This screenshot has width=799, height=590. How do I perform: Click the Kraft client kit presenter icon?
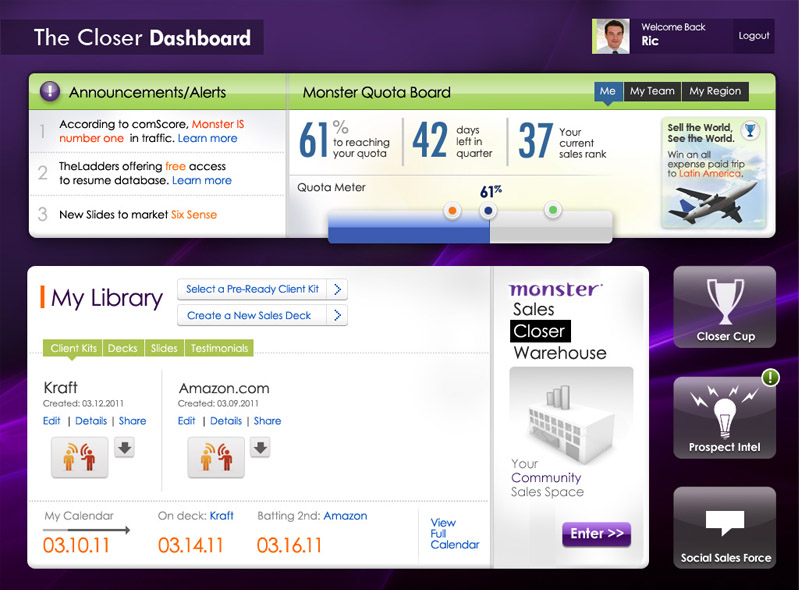point(79,457)
